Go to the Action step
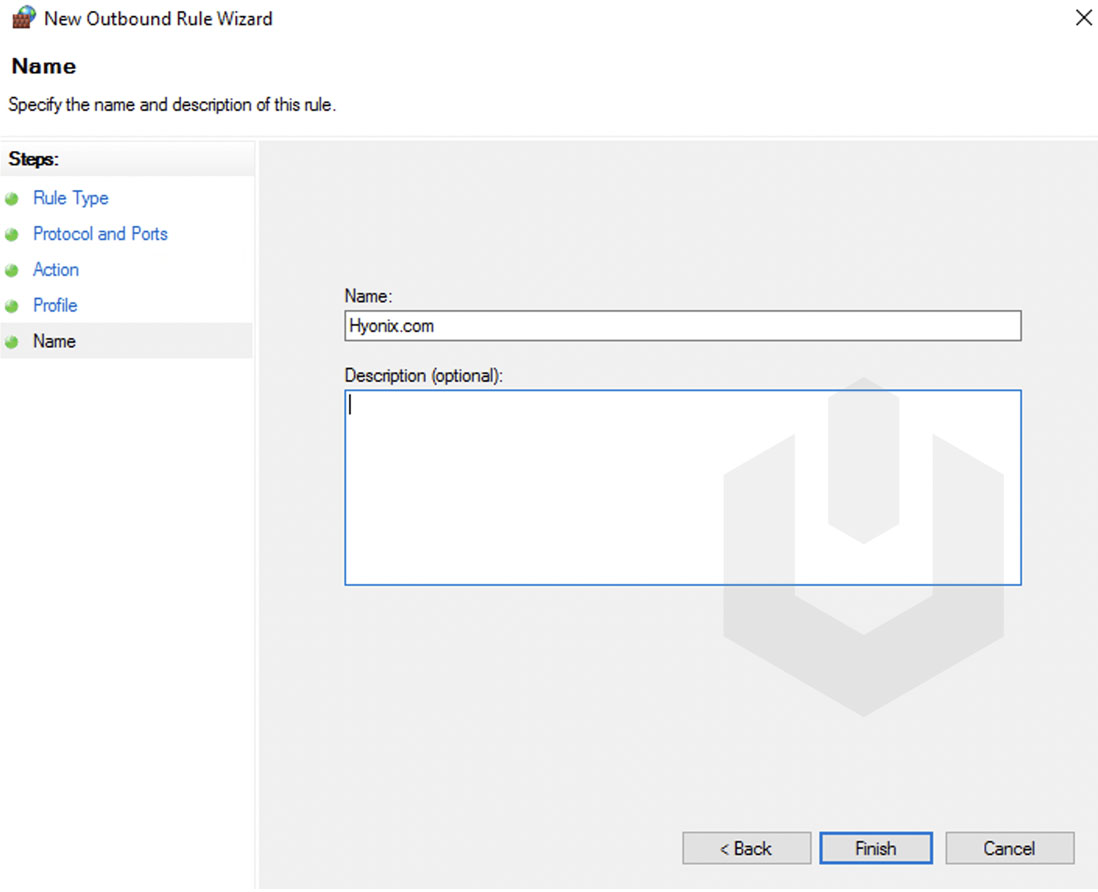This screenshot has width=1098, height=892. (55, 270)
